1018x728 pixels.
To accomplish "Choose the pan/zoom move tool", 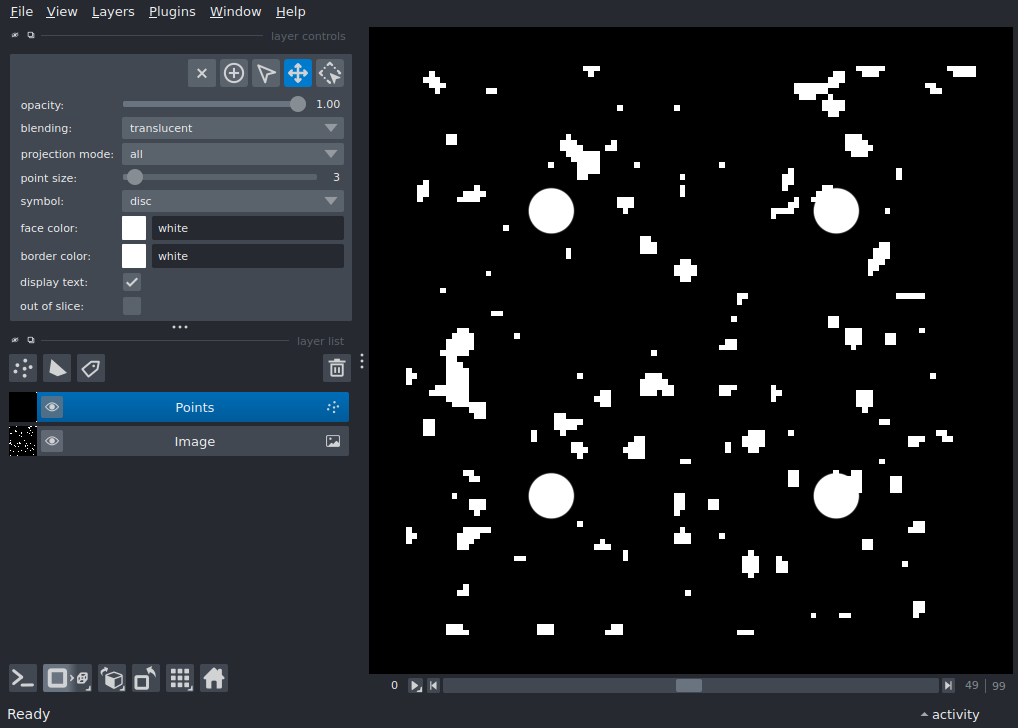I will pyautogui.click(x=298, y=73).
